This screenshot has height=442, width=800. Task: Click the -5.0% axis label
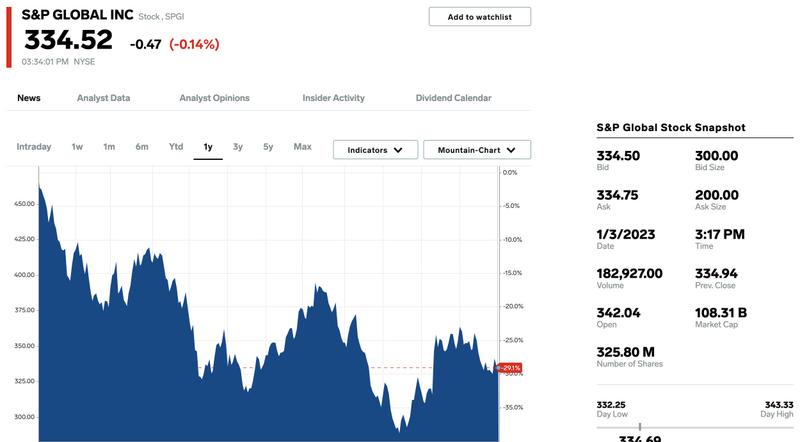tap(511, 206)
